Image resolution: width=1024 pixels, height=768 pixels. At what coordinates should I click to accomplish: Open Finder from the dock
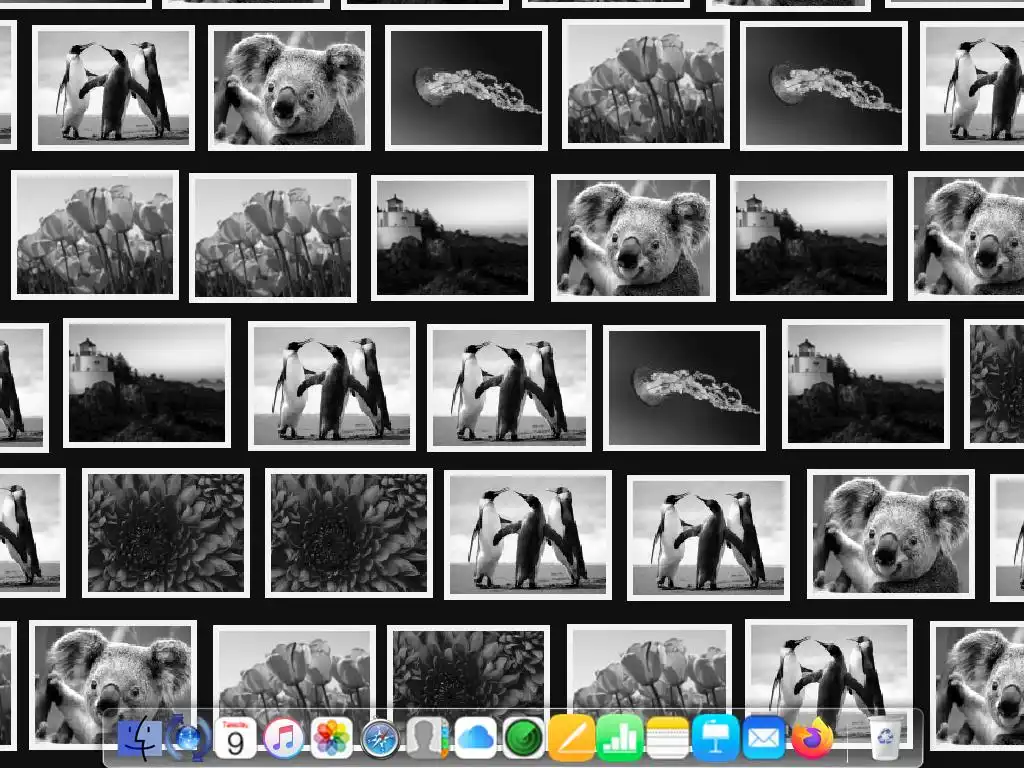140,739
